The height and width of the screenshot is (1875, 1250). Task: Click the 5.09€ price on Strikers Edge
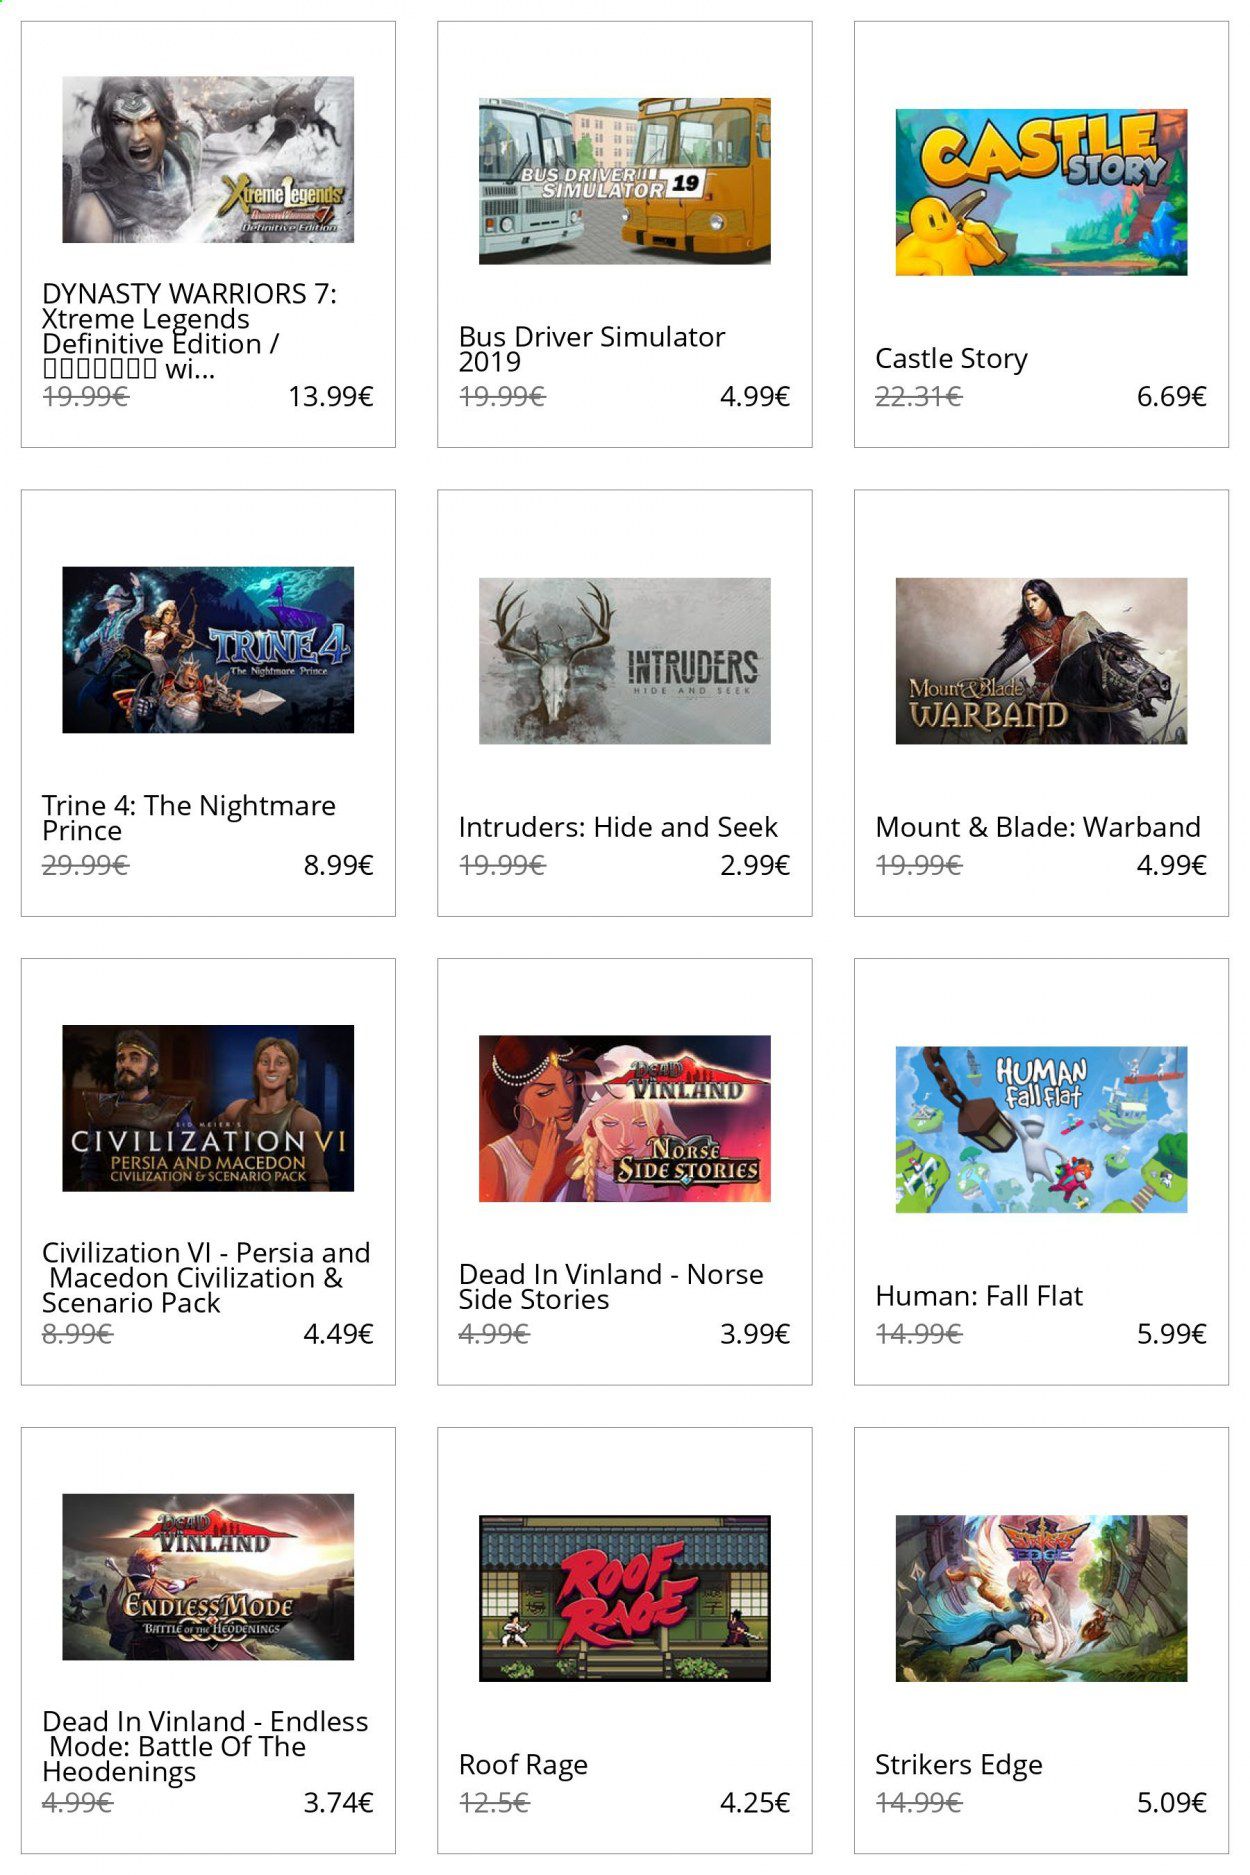click(1172, 1803)
